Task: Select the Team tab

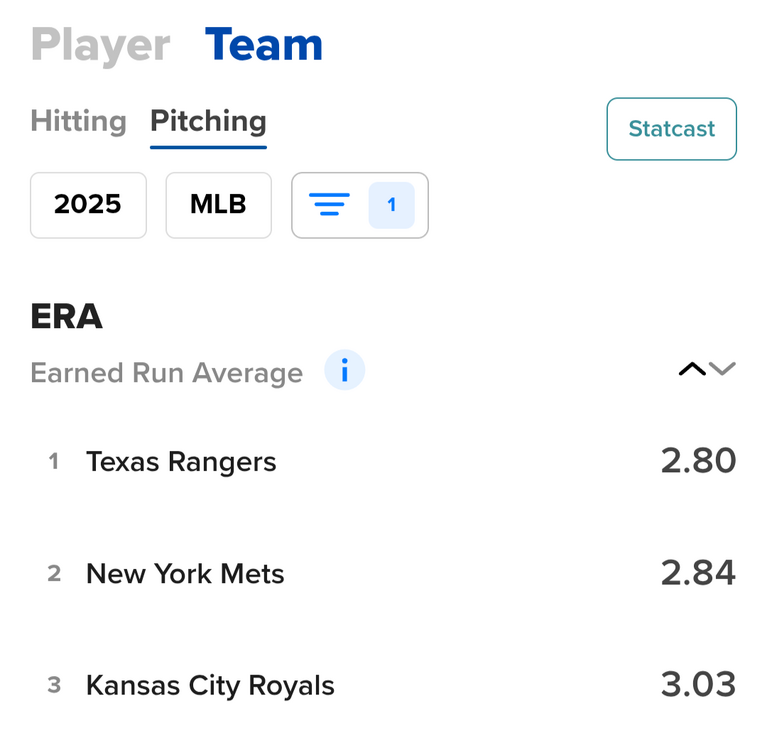Action: [263, 45]
